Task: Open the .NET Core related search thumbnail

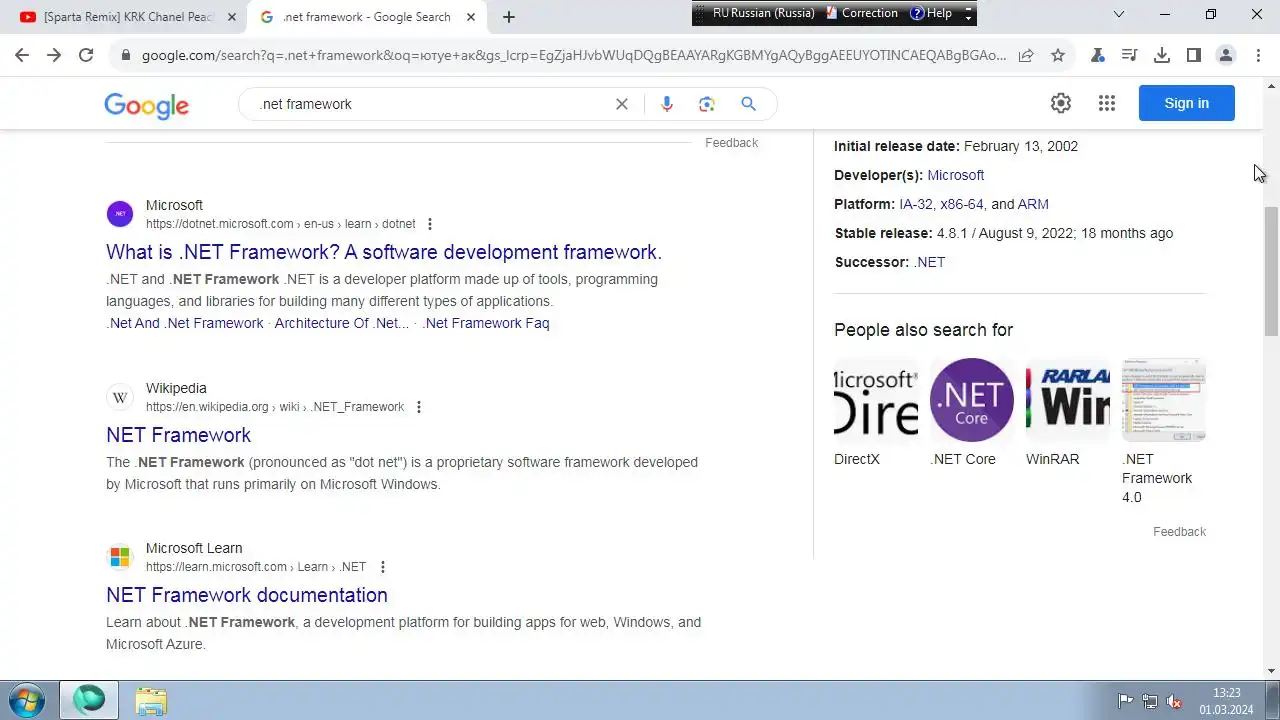Action: 972,400
